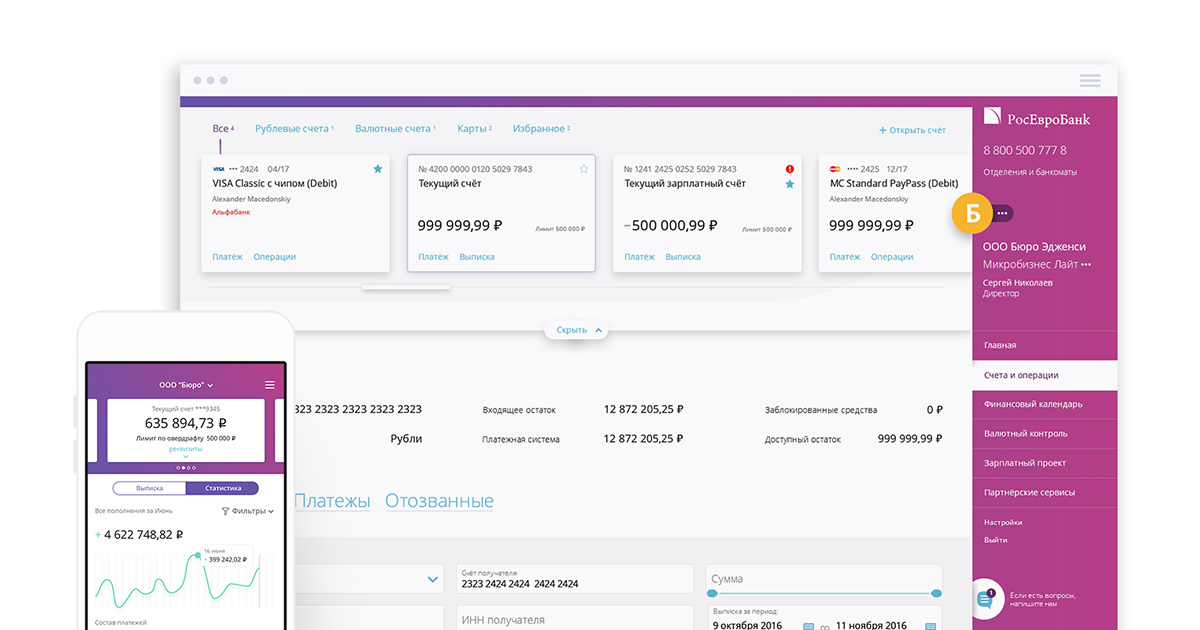Click the Открыть счёт link
This screenshot has width=1200, height=630.
click(x=912, y=130)
